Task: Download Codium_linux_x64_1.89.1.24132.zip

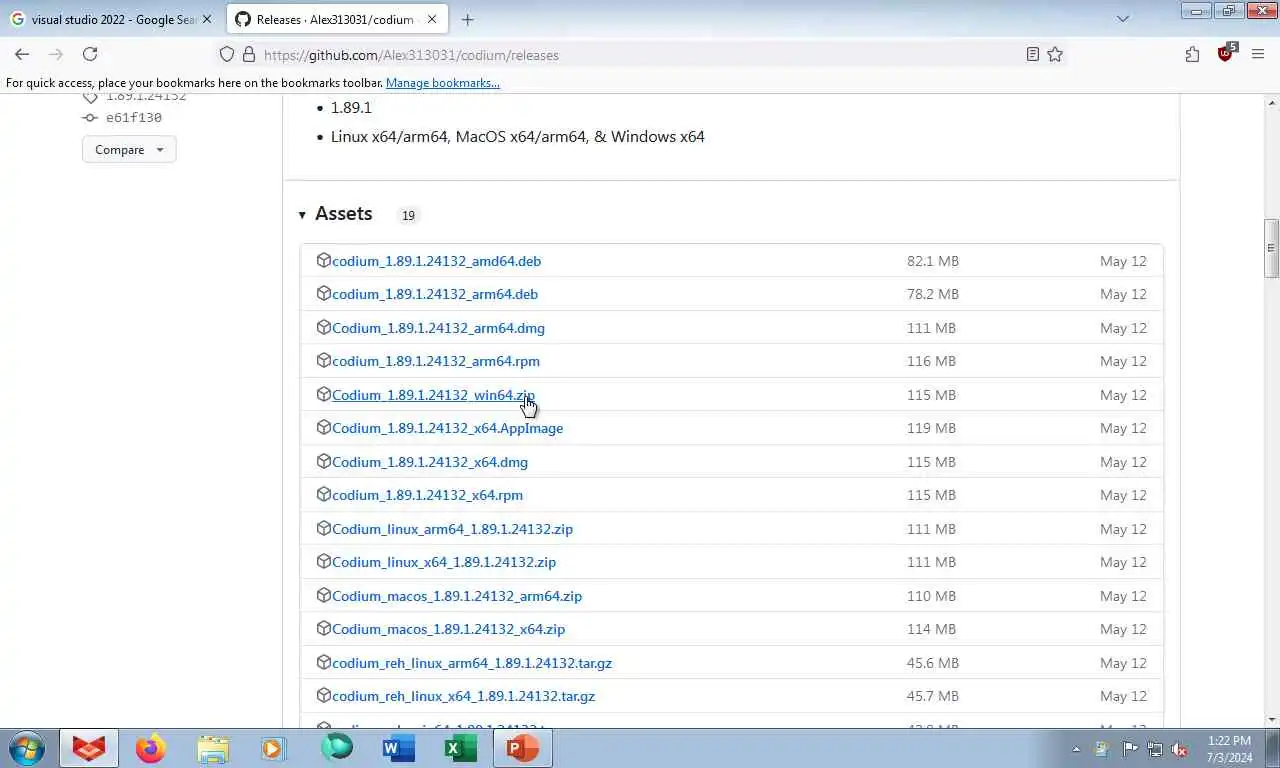Action: coord(444,562)
